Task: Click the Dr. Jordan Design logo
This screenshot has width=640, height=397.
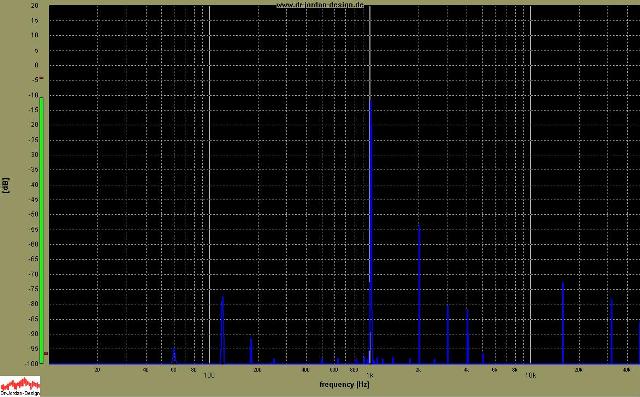Action: point(20,386)
